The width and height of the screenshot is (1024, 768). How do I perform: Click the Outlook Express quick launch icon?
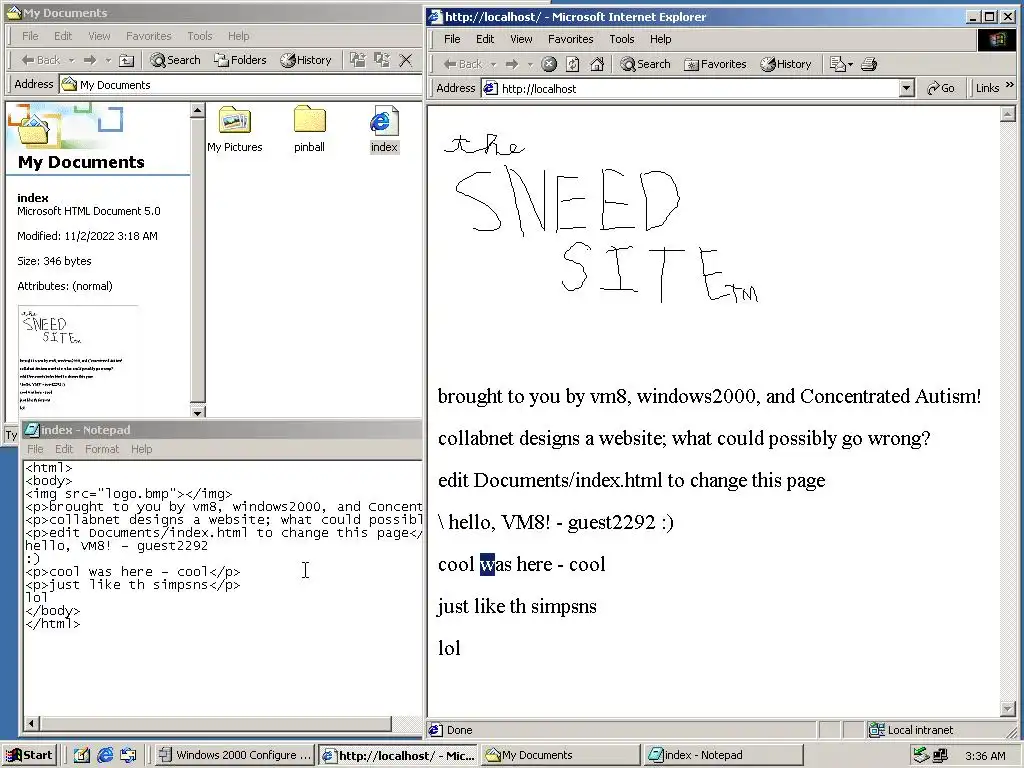(x=128, y=755)
